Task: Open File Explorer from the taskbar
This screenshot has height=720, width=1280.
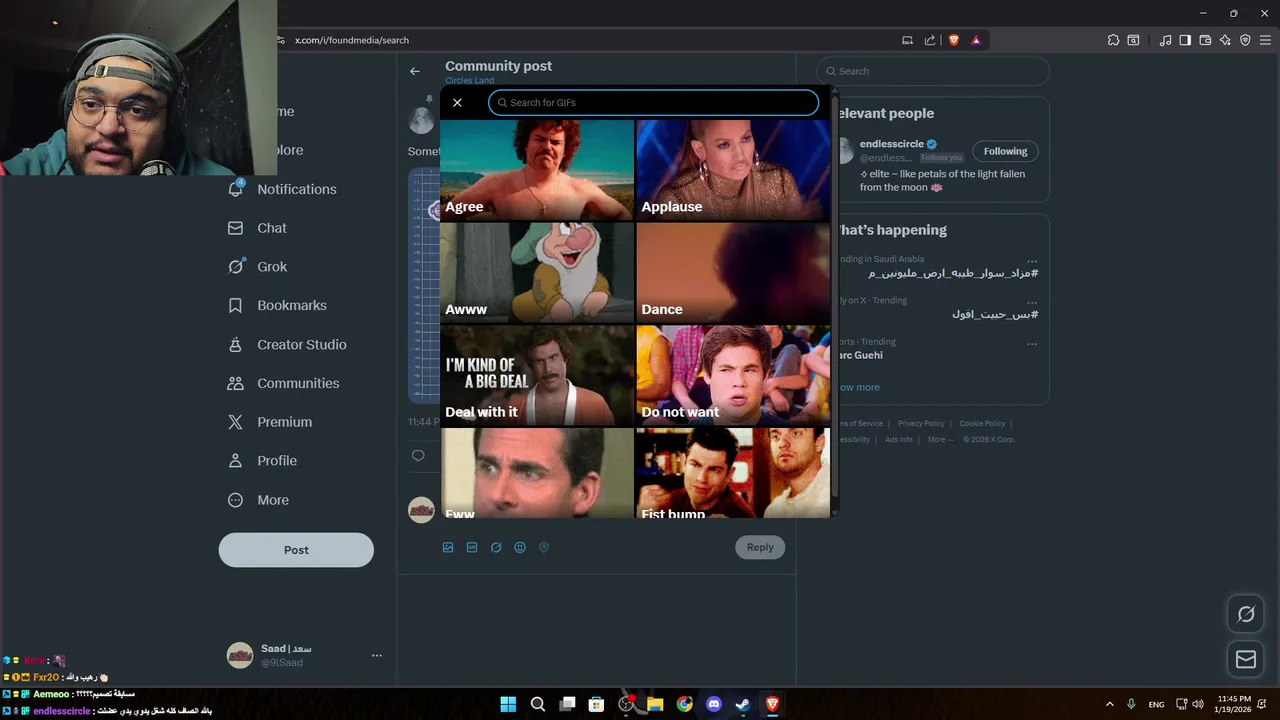Action: 655,704
